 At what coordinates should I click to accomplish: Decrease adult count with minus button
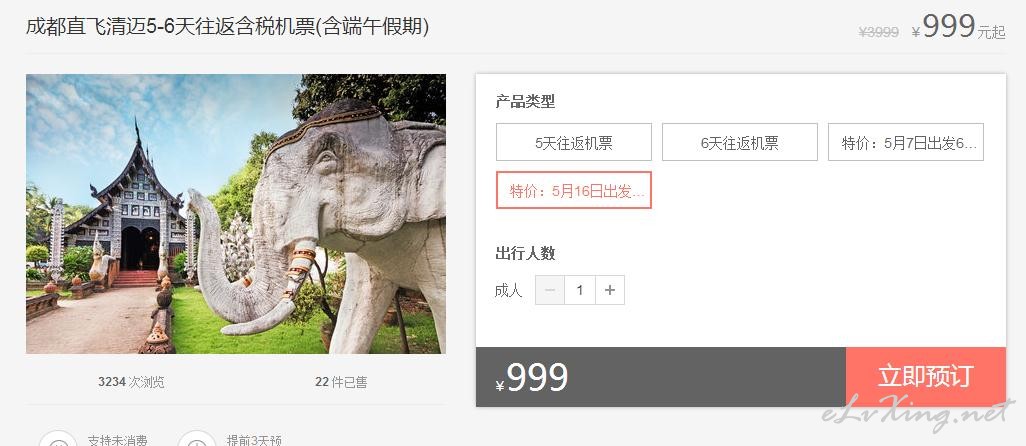point(550,290)
